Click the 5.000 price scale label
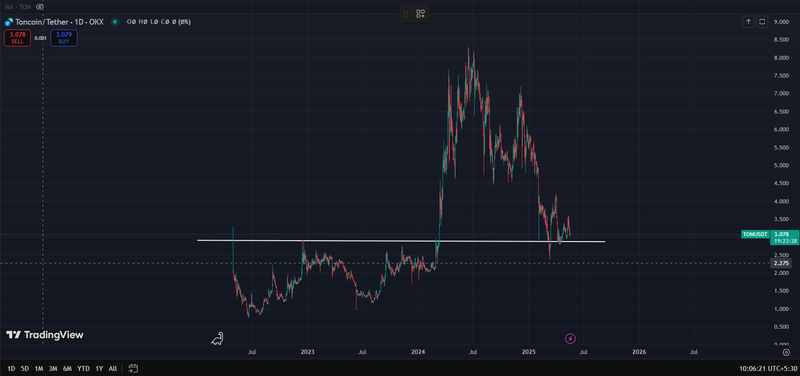This screenshot has height=376, width=800. click(781, 165)
